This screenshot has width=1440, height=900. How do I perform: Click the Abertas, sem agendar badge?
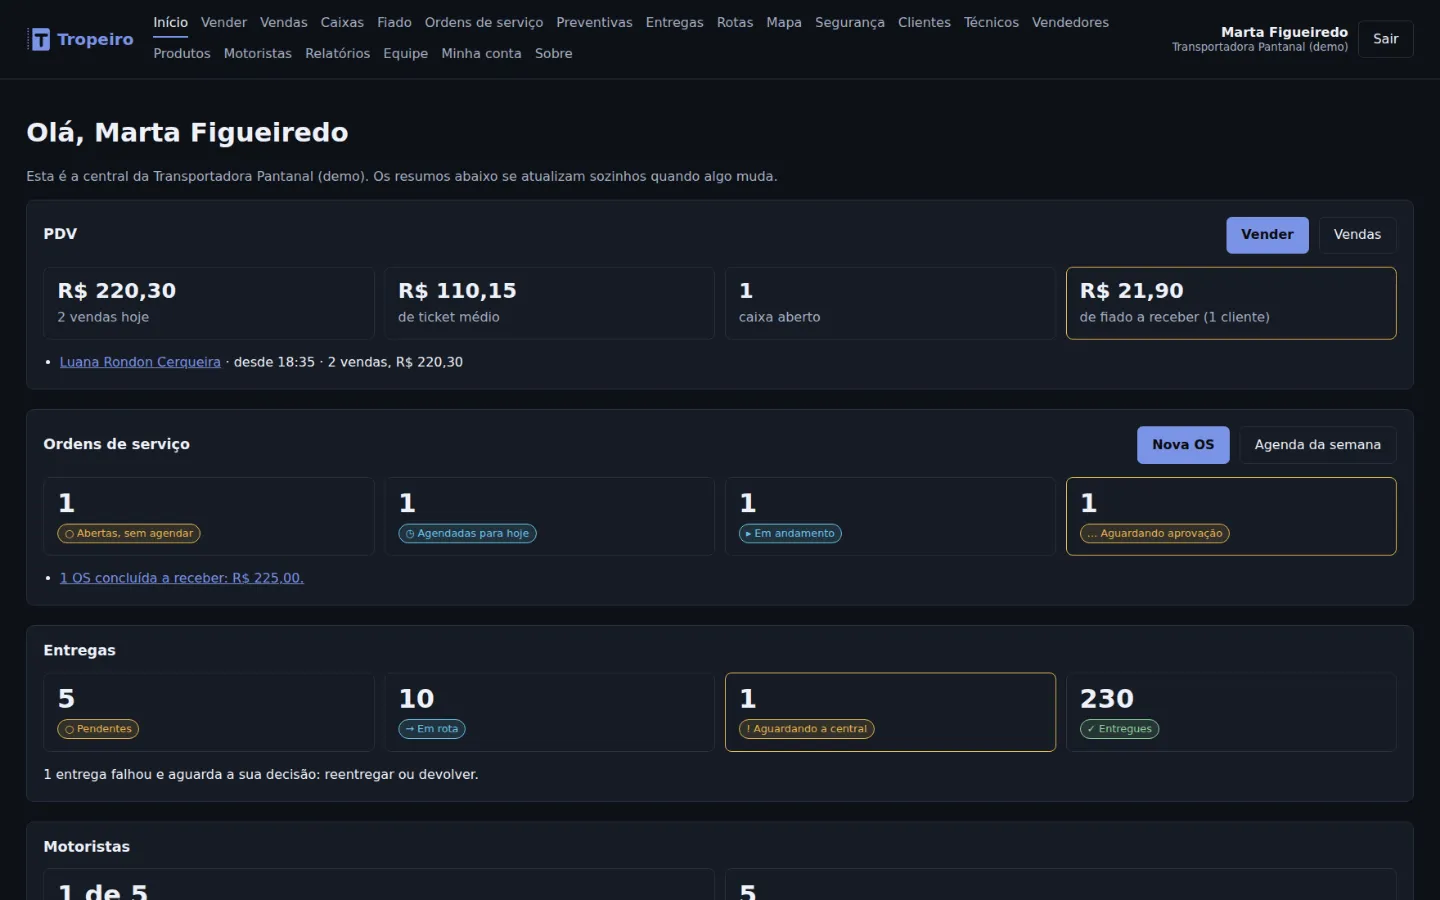(129, 534)
